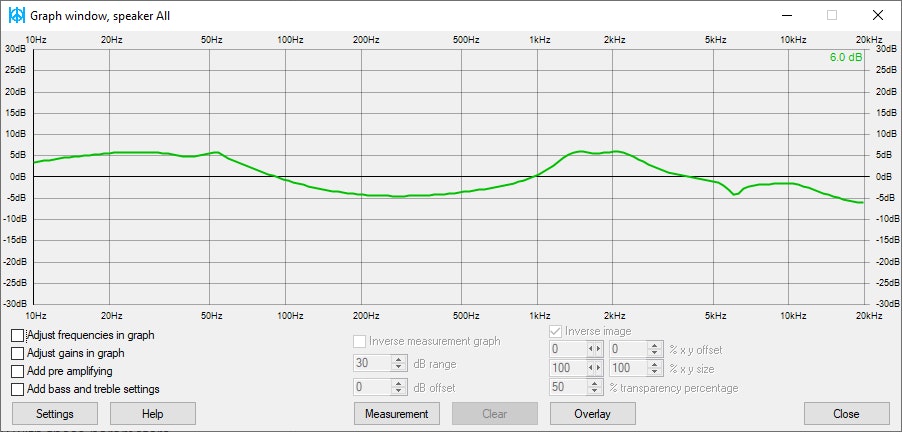Click the app icon in the title bar
This screenshot has width=903, height=433.
[17, 15]
